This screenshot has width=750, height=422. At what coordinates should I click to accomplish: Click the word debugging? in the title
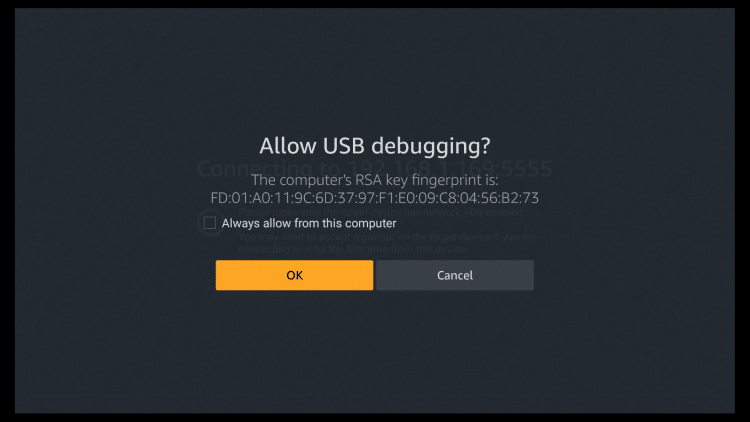click(431, 146)
